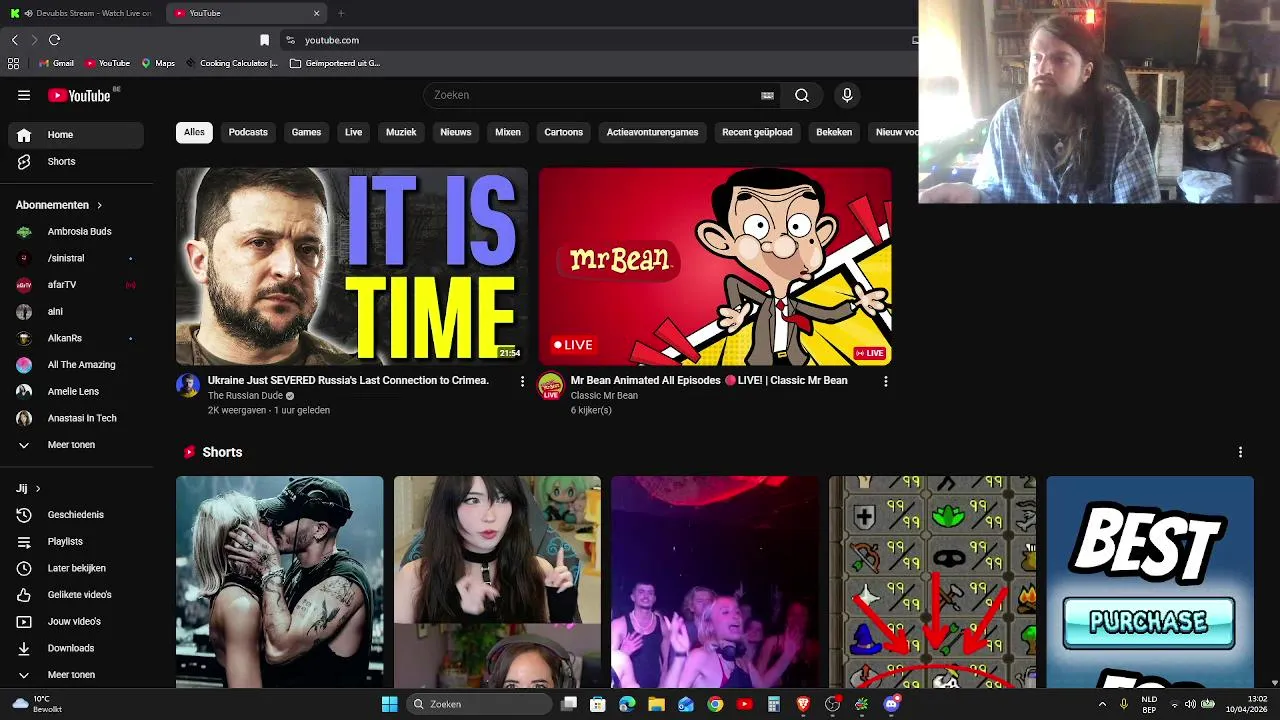1280x720 pixels.
Task: Open OBS Studio from taskbar
Action: pos(832,704)
